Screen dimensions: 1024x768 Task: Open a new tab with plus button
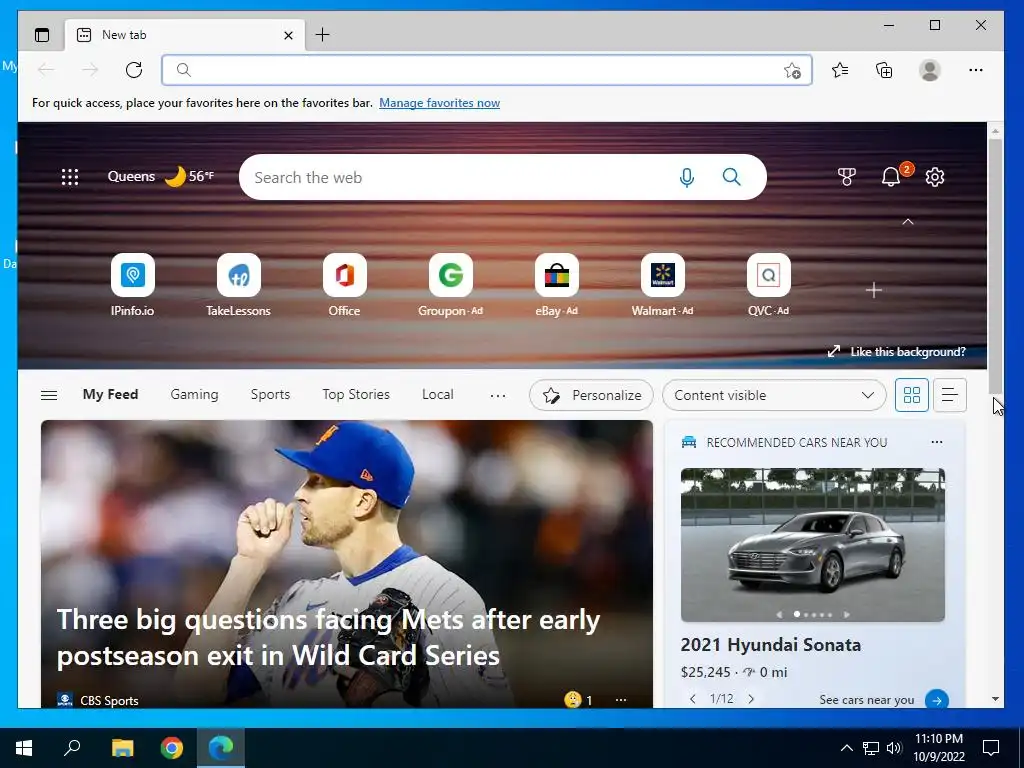pos(322,35)
